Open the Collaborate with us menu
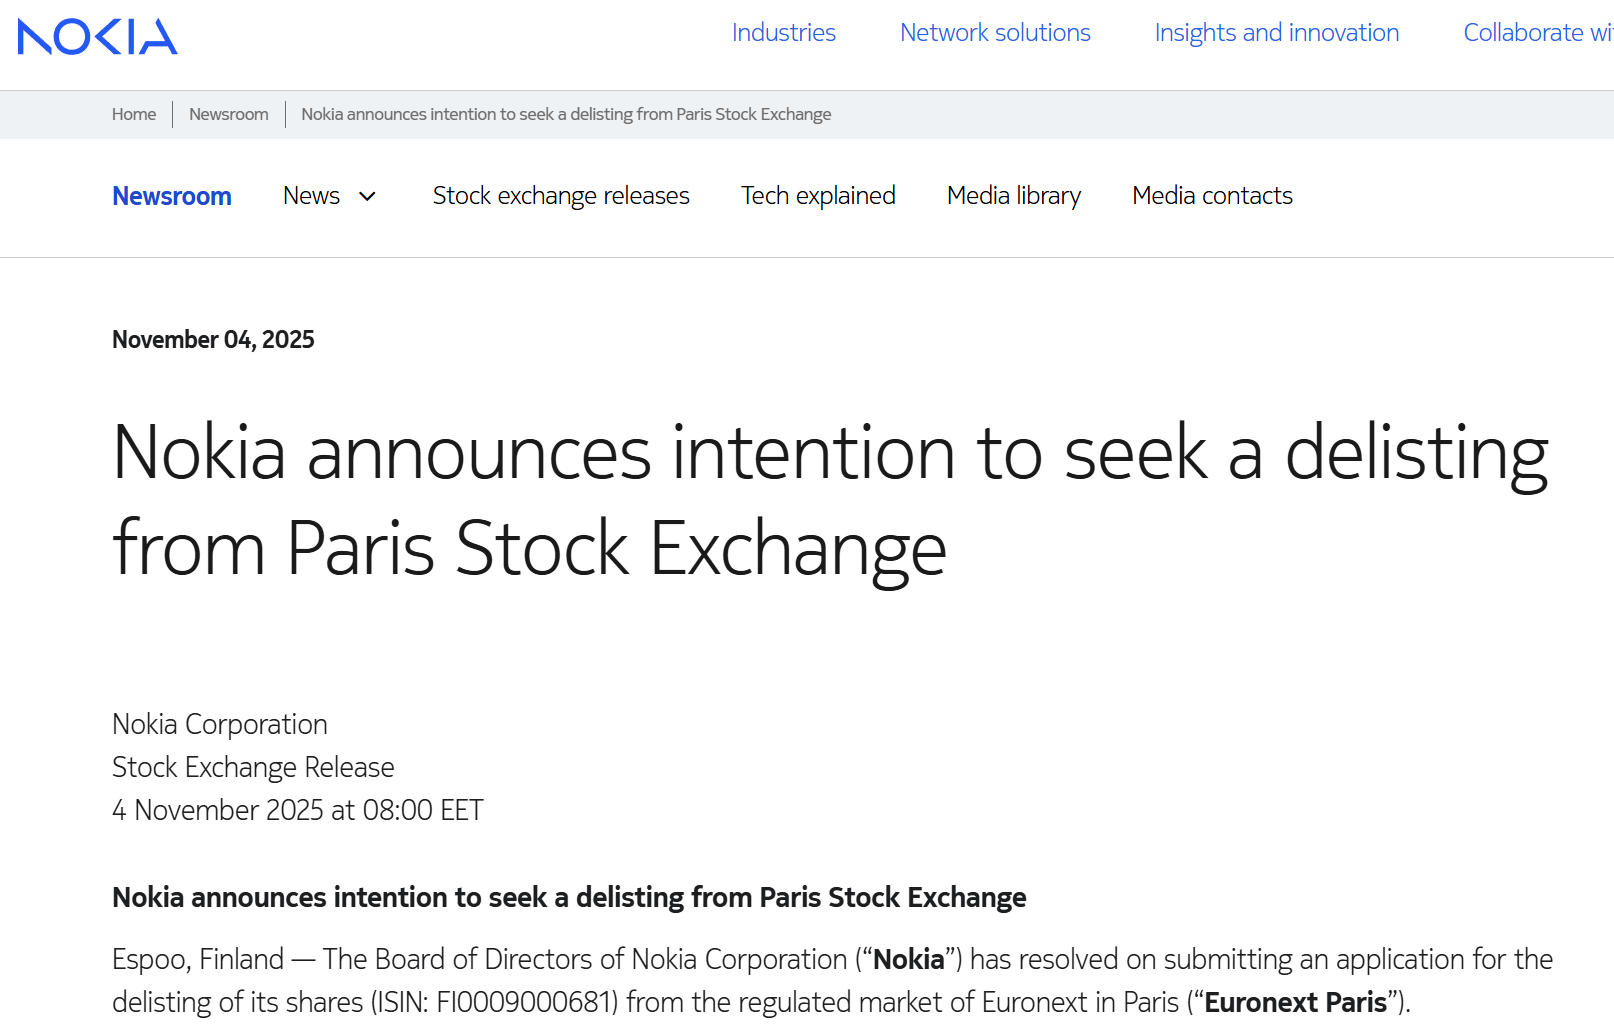Screen dimensions: 1614x1036 pos(1537,33)
